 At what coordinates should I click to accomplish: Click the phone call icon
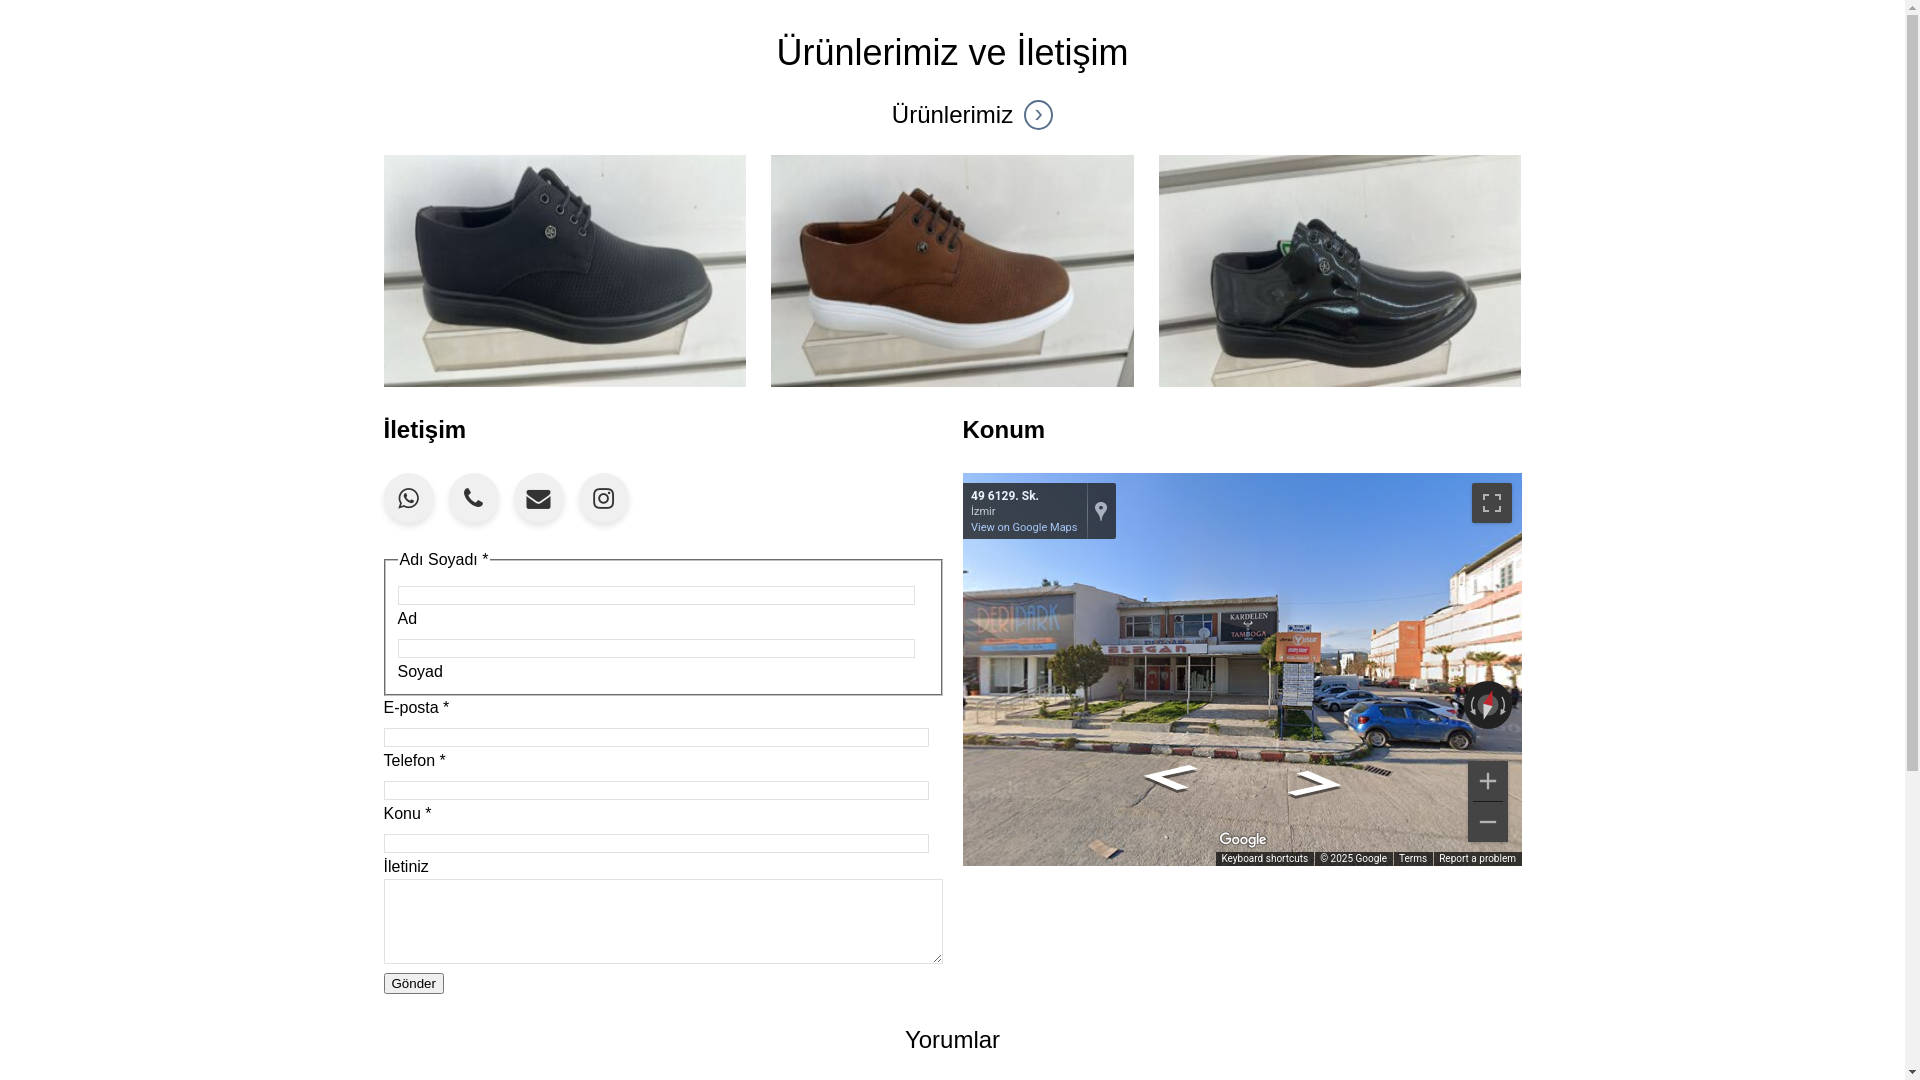click(x=473, y=498)
